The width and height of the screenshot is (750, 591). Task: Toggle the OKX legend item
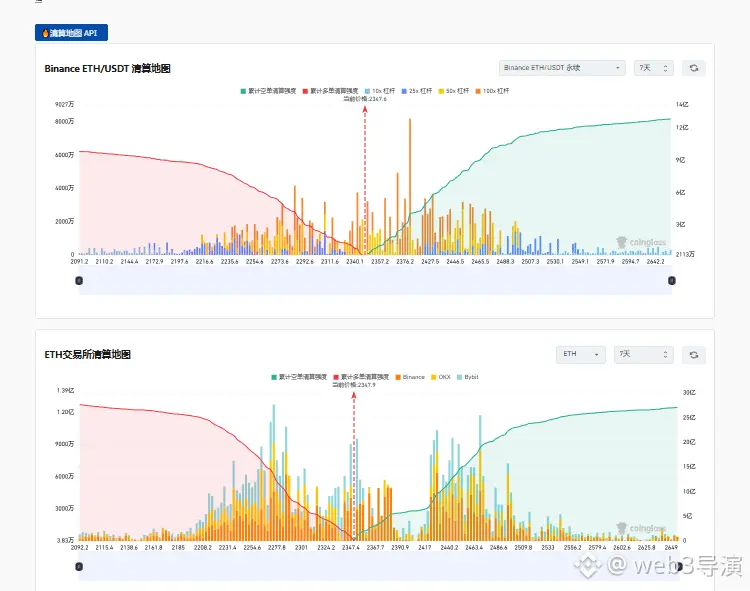click(441, 377)
